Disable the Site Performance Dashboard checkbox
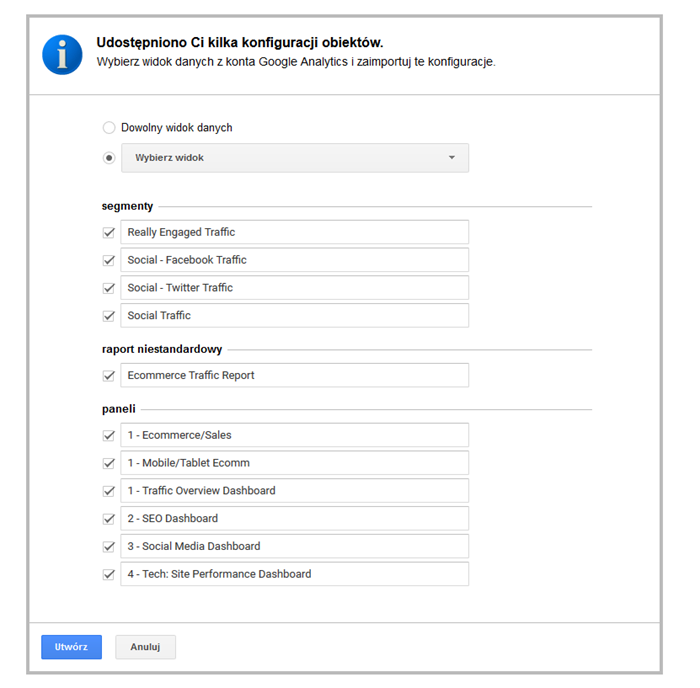The width and height of the screenshot is (700, 688). [109, 575]
